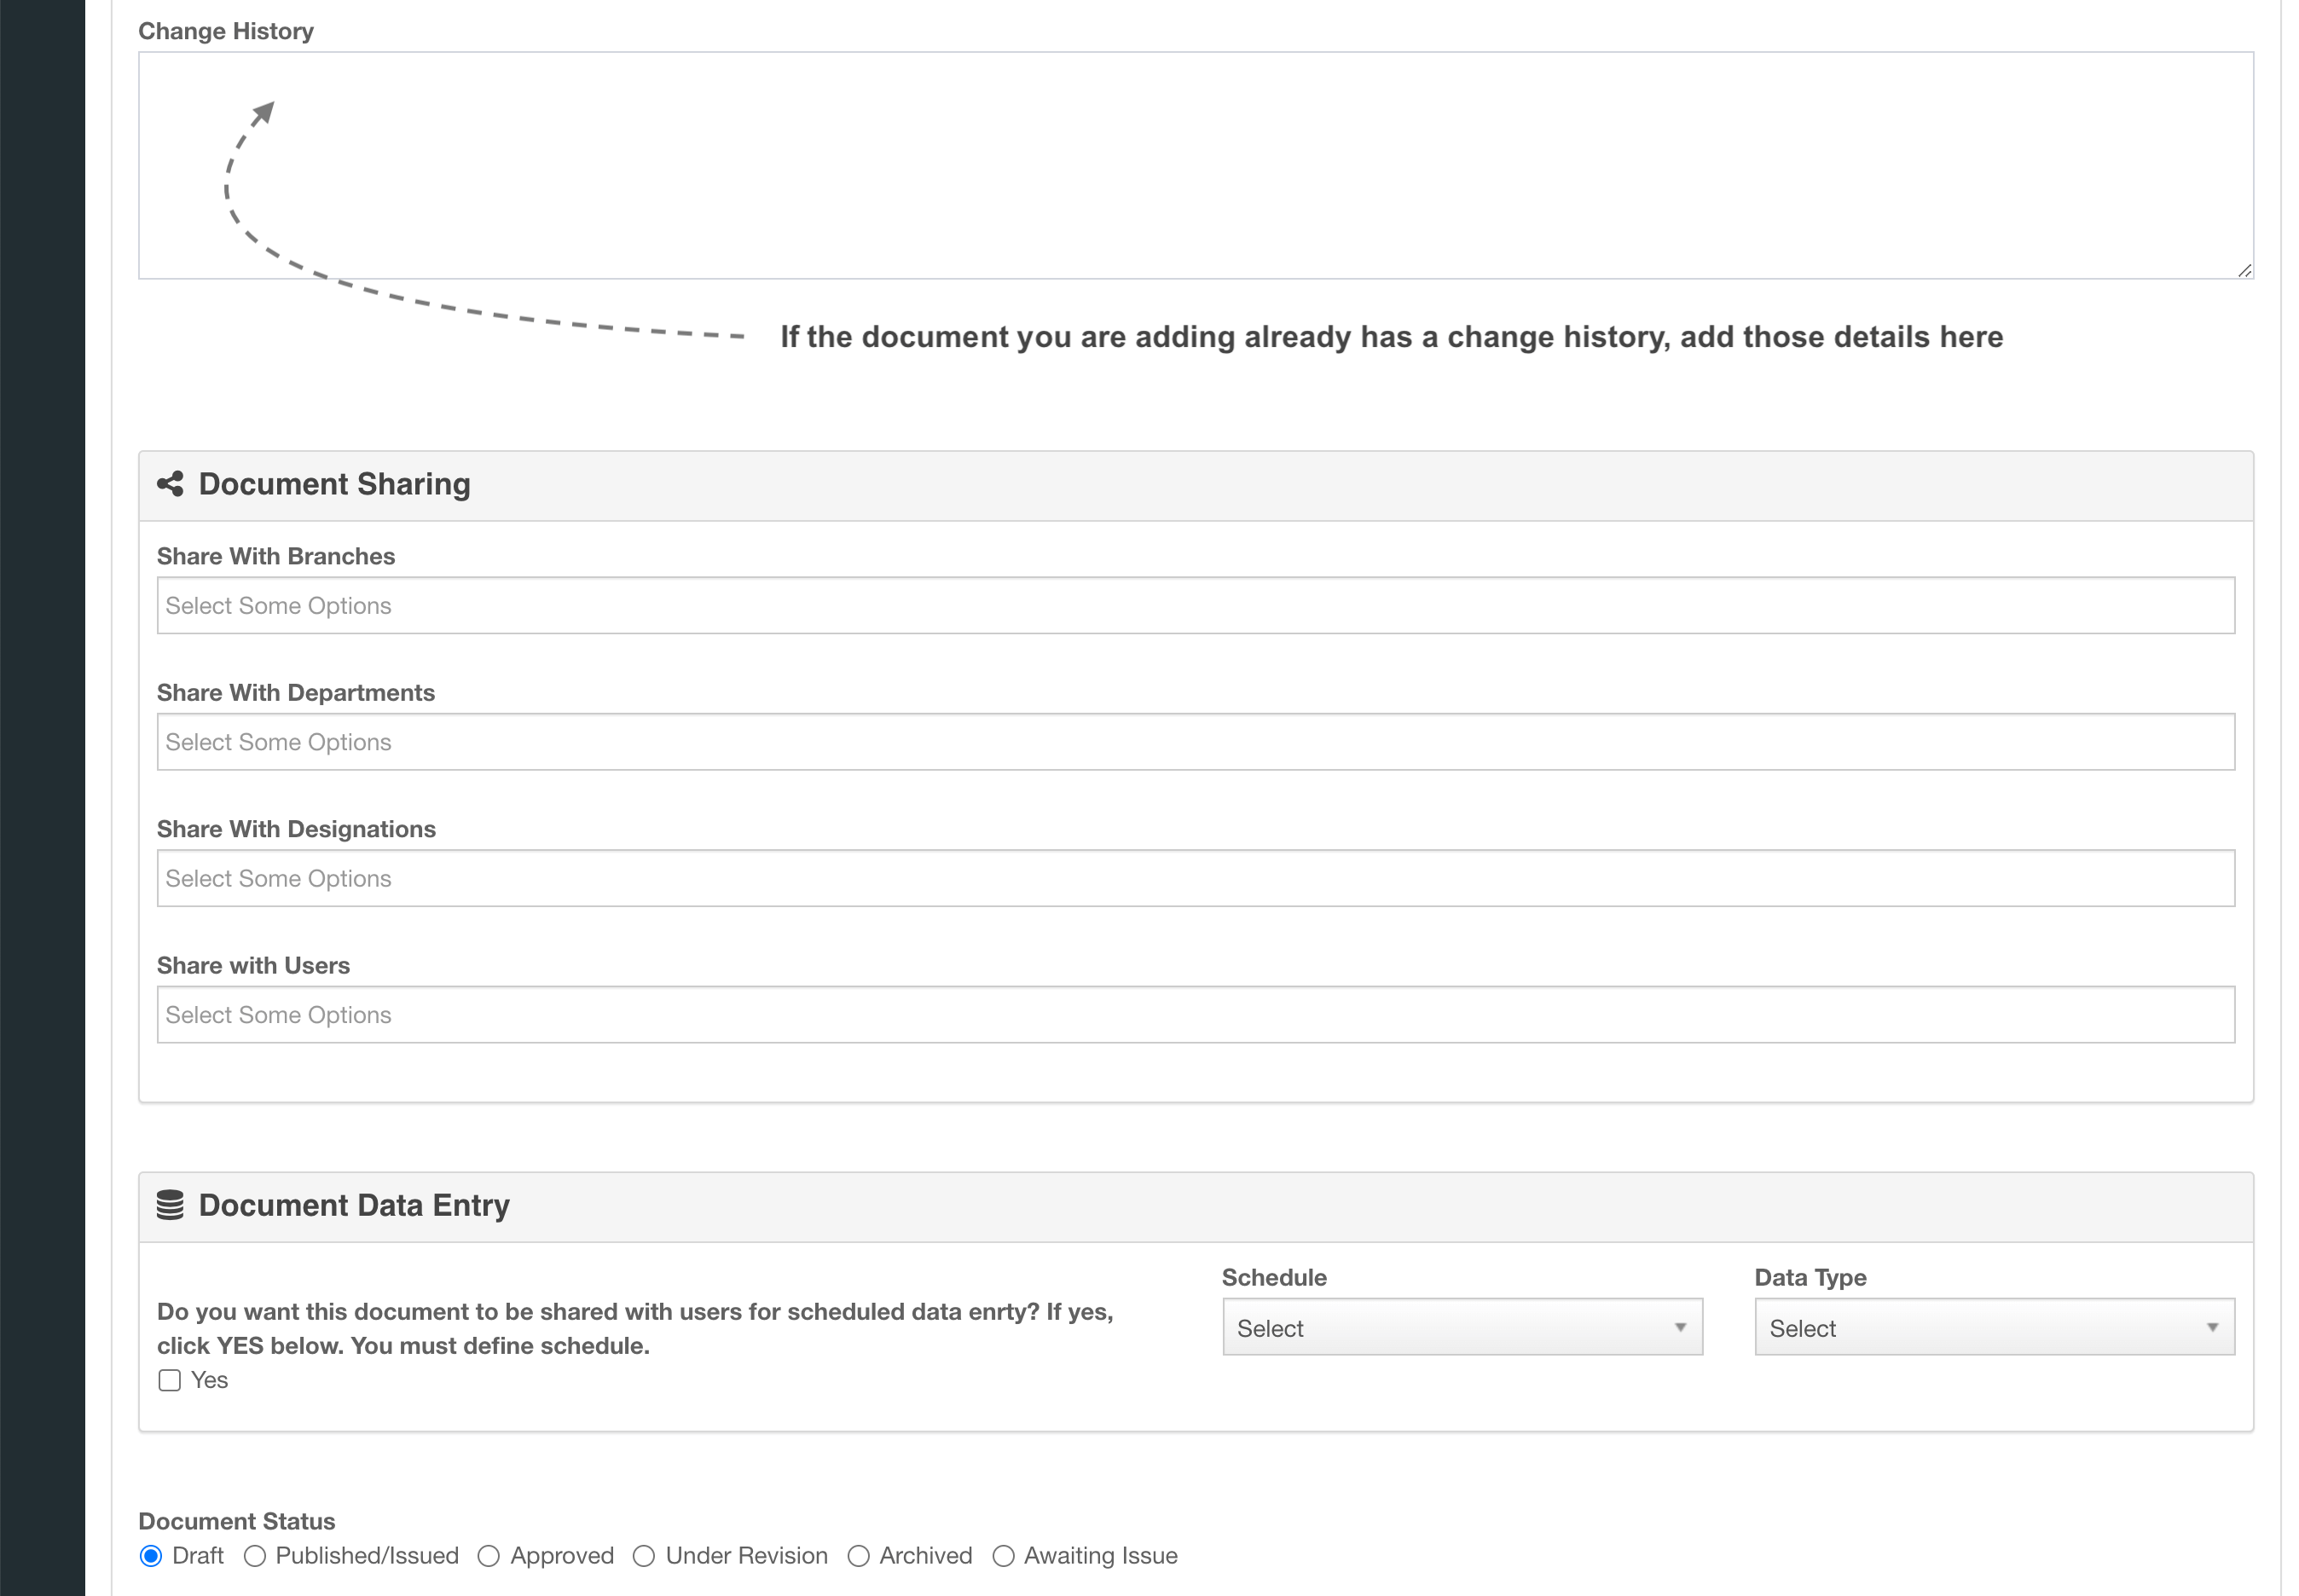Click the change history hint text
The image size is (2299, 1596).
coord(1392,337)
